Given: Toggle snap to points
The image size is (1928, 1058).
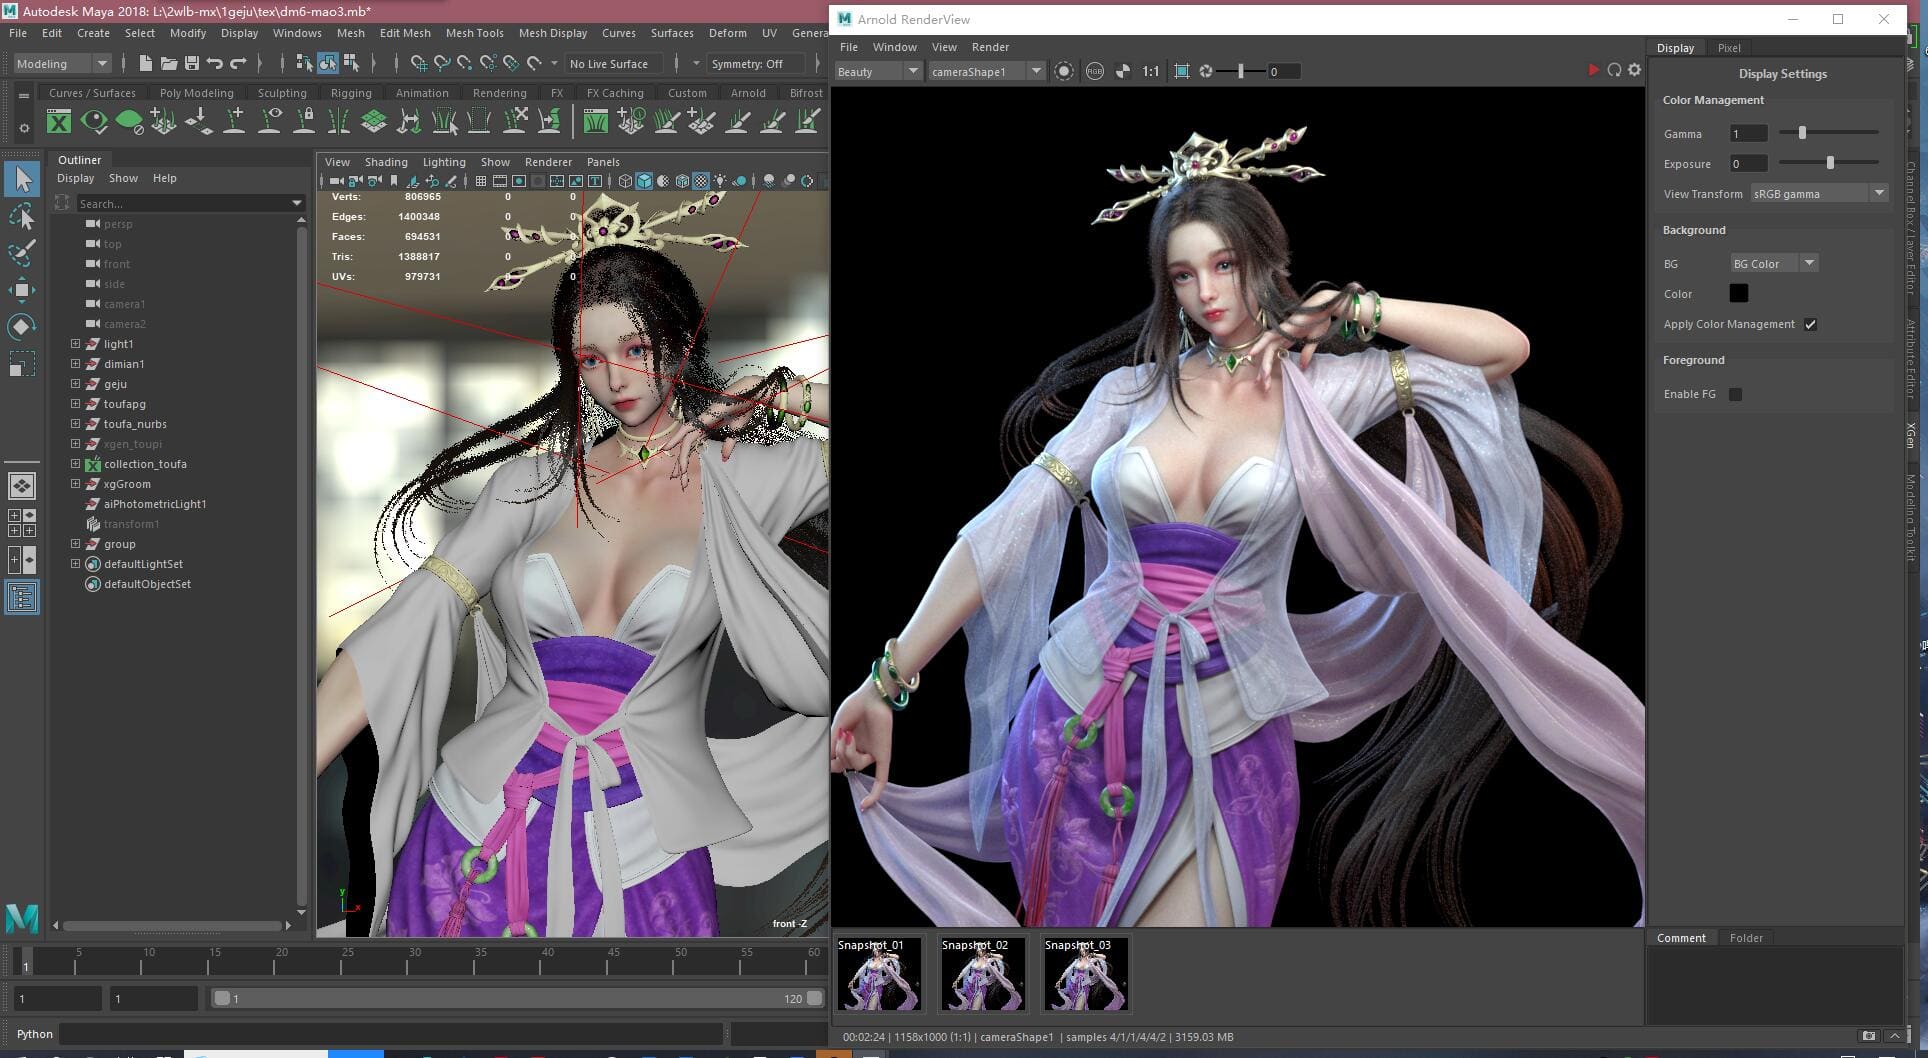Looking at the screenshot, I should tap(464, 63).
